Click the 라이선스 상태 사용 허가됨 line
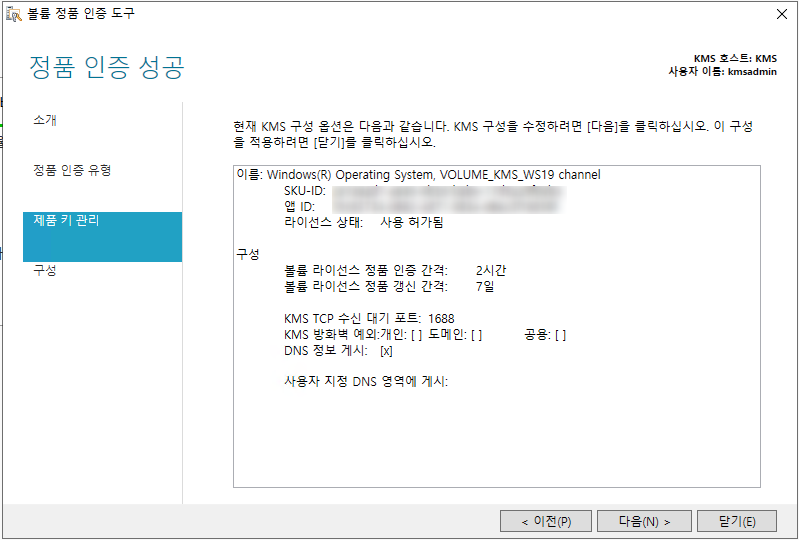Viewport: 799px width, 540px height. pos(364,223)
